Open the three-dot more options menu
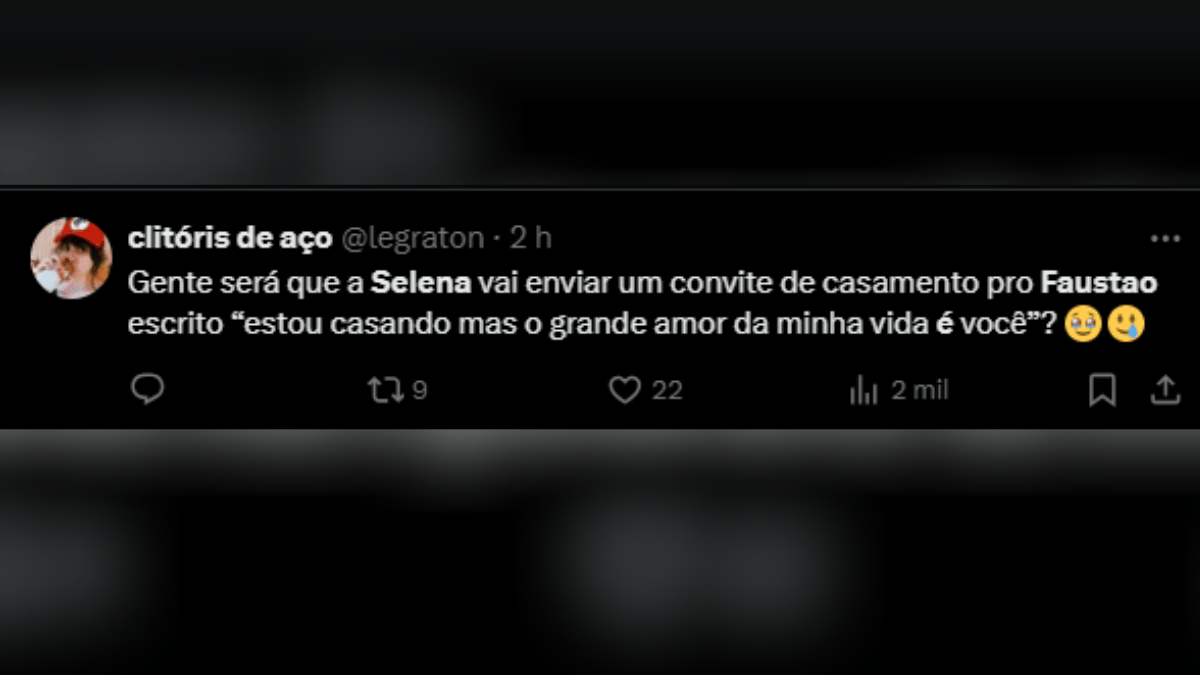 coord(1165,239)
